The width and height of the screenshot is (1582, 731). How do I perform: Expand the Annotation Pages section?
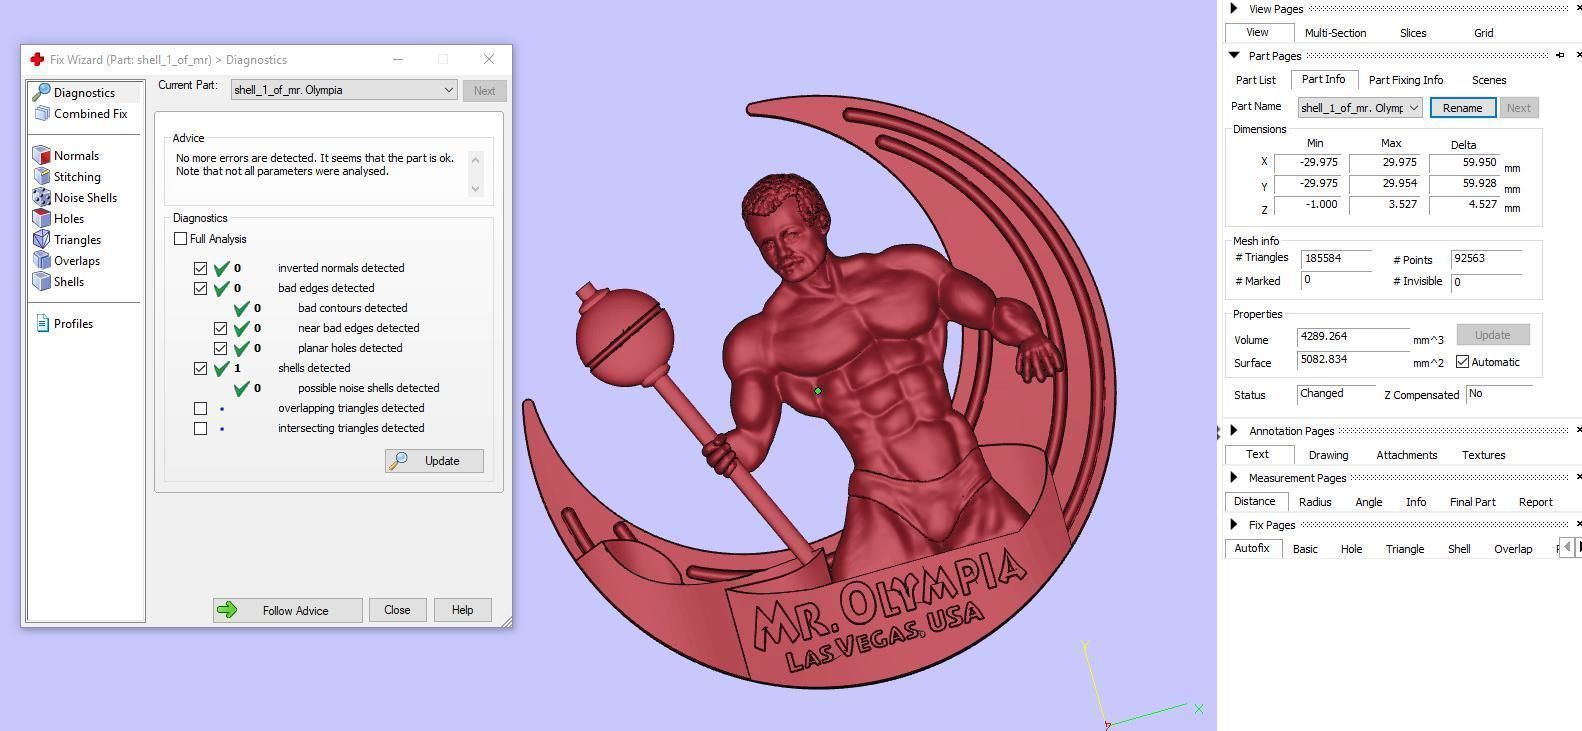[x=1234, y=430]
